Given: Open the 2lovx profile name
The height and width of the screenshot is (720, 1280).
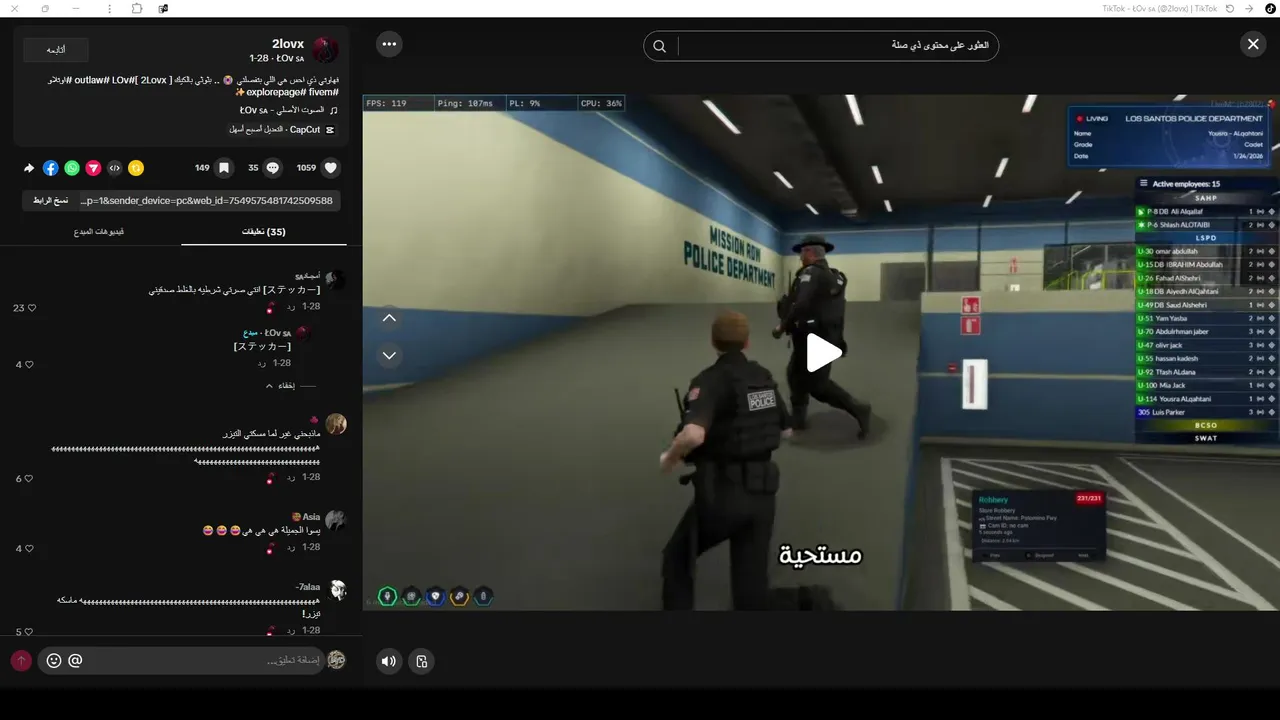Looking at the screenshot, I should click(288, 44).
